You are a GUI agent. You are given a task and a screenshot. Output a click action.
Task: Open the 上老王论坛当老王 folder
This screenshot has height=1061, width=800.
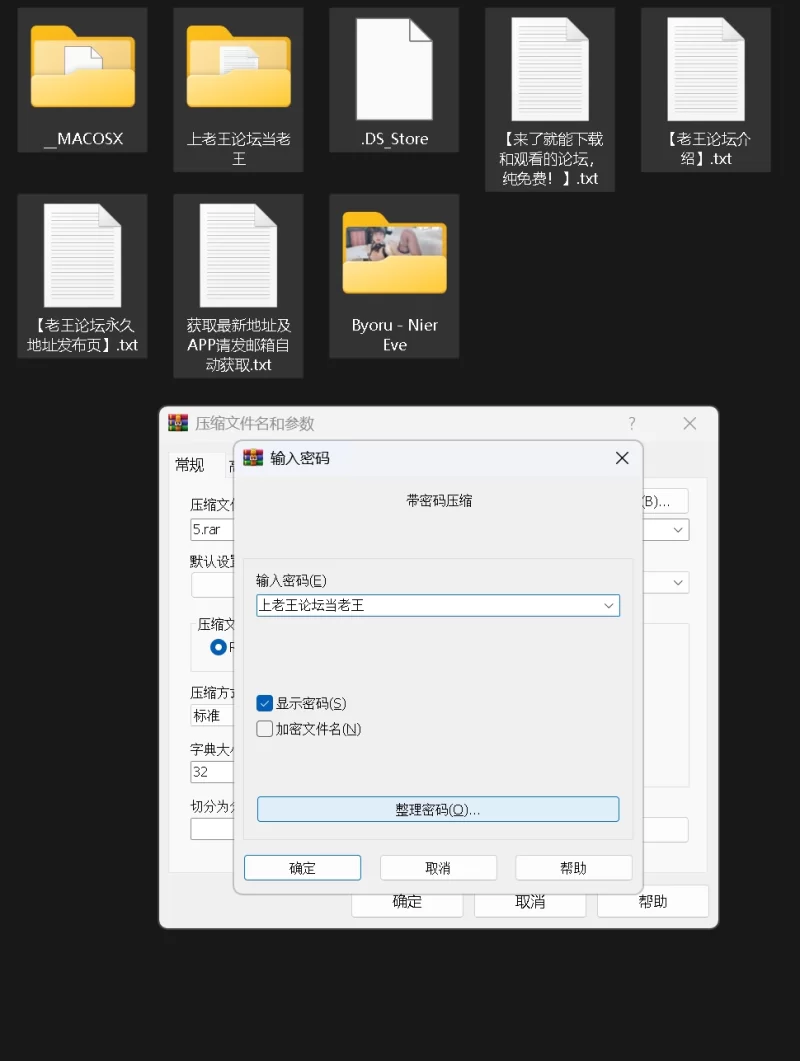238,69
